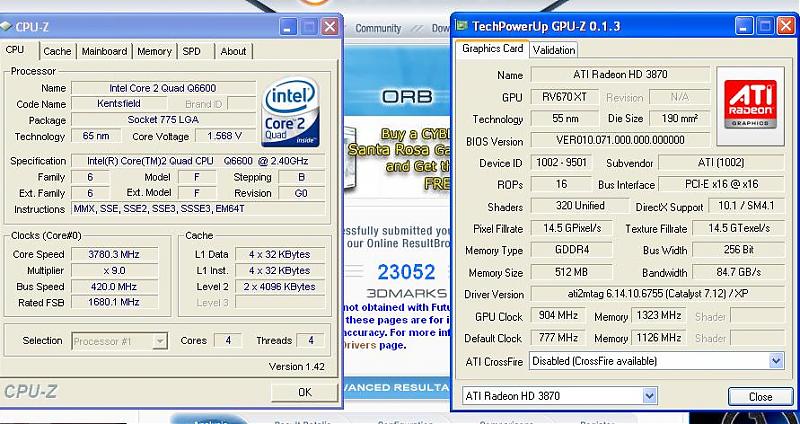Screen dimensions: 800x424
Task: Click the OK button in CPU-Z
Action: pos(305,392)
